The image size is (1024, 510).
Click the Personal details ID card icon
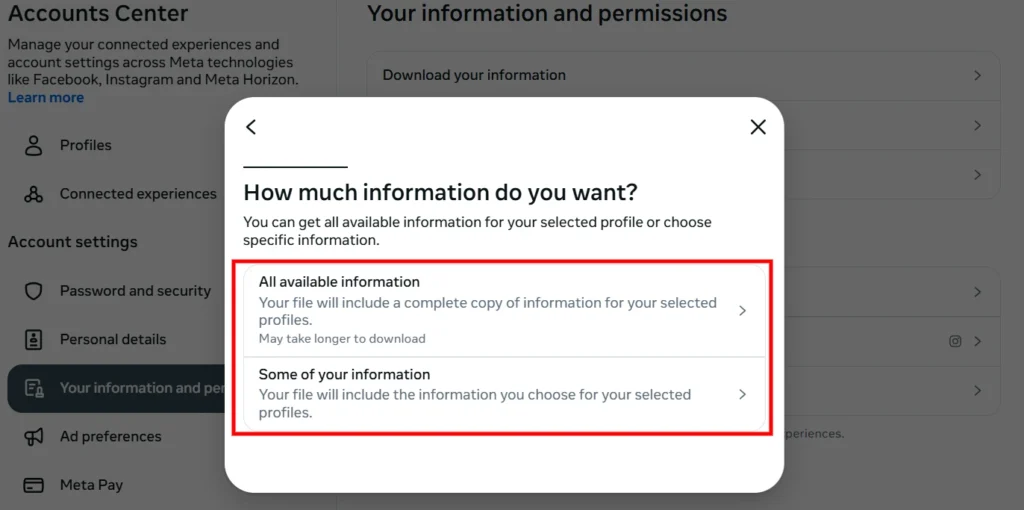click(x=33, y=340)
